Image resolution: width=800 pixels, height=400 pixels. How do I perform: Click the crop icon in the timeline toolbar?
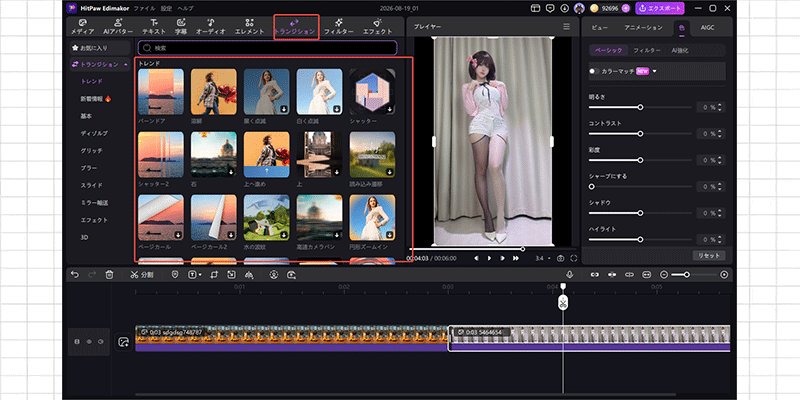(x=214, y=274)
